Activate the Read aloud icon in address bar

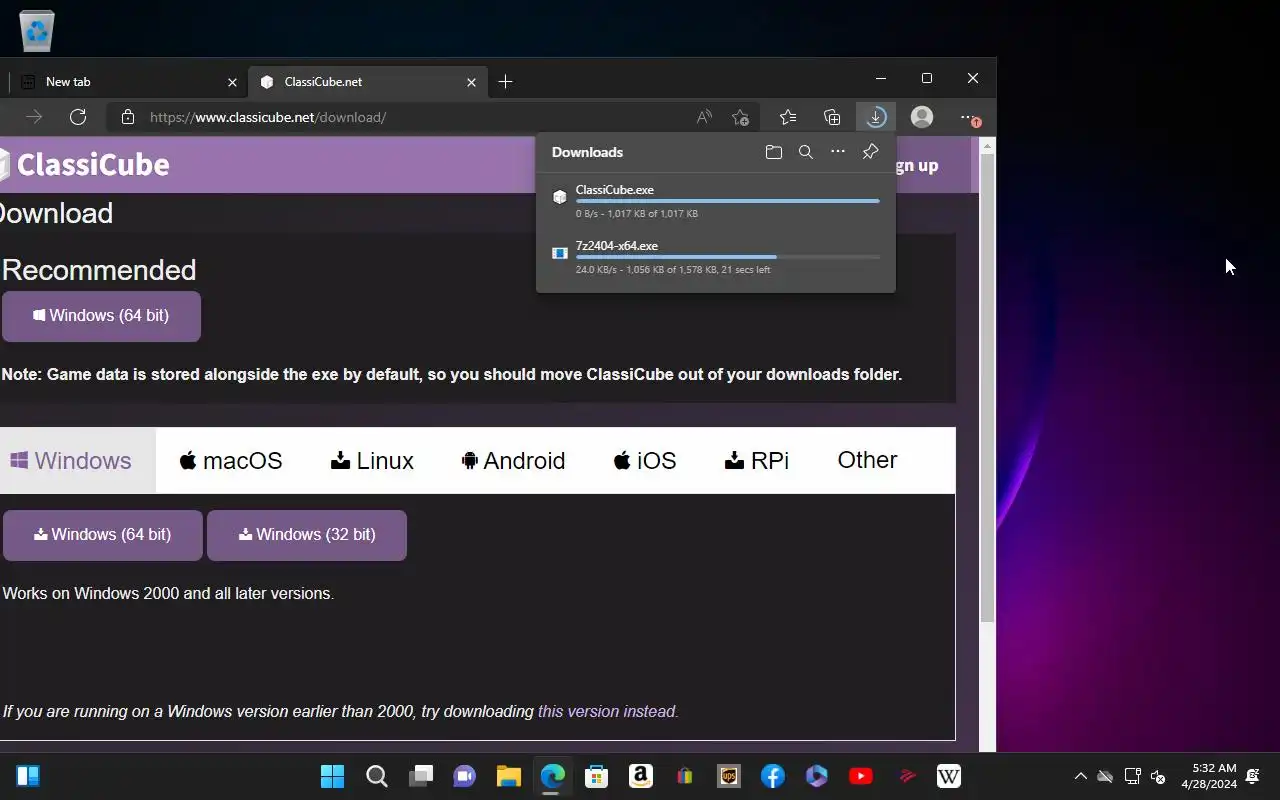704,117
